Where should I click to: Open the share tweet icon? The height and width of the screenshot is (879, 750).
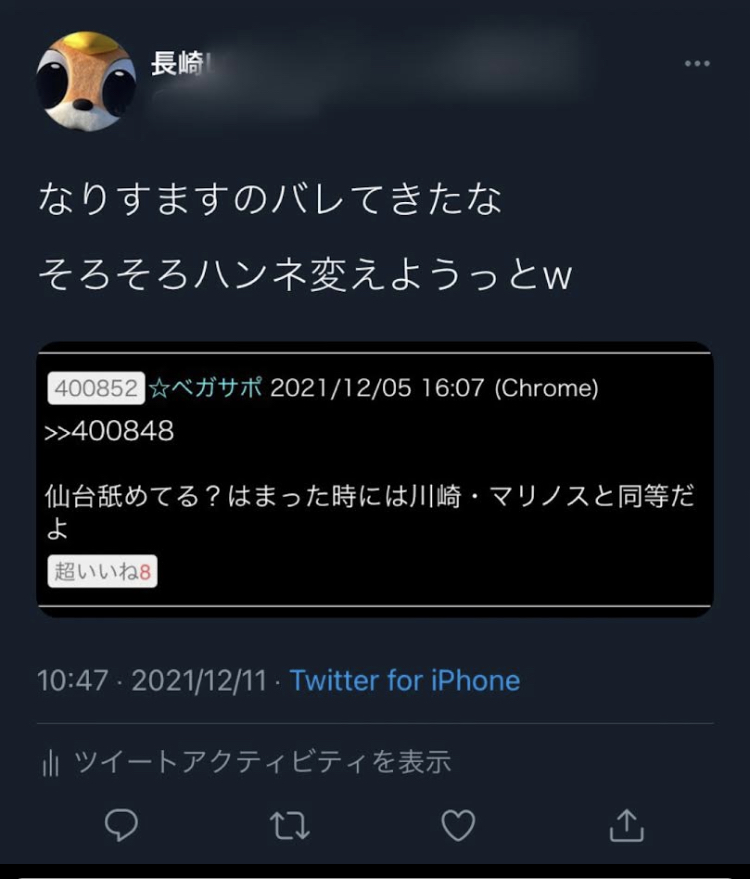[x=626, y=825]
